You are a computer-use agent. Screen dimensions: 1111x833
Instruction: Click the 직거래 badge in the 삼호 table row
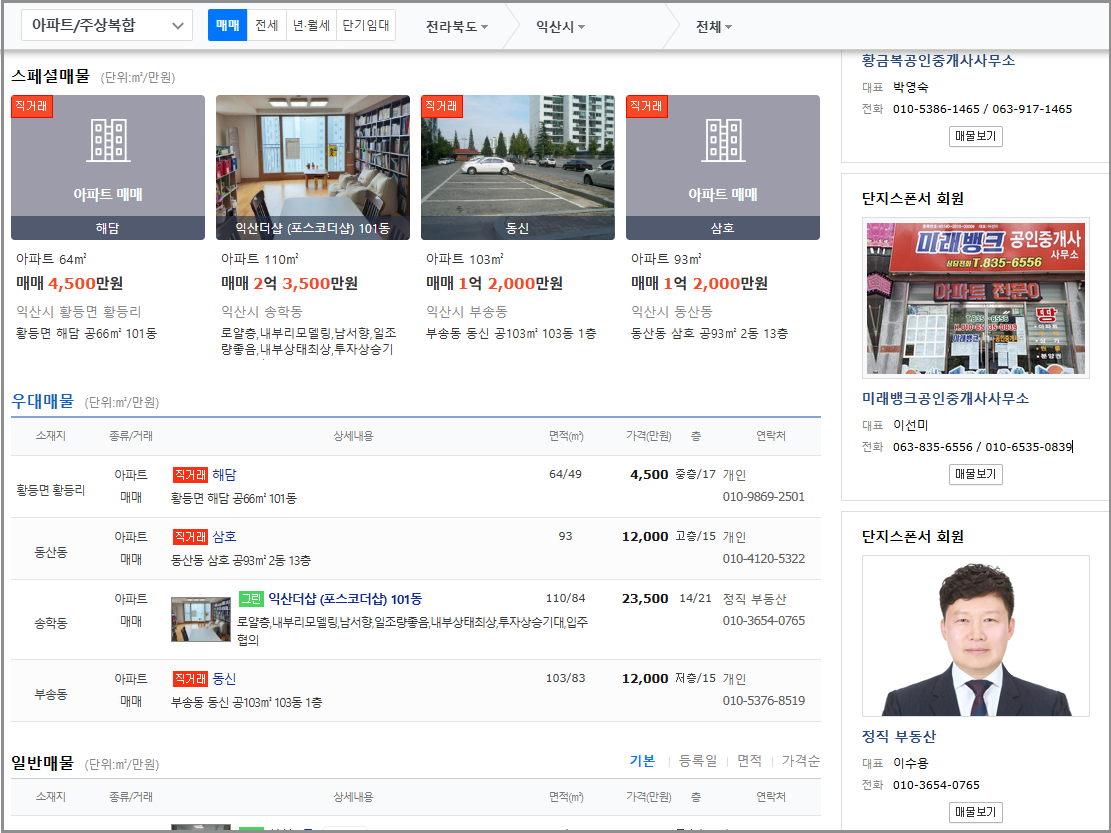point(190,536)
